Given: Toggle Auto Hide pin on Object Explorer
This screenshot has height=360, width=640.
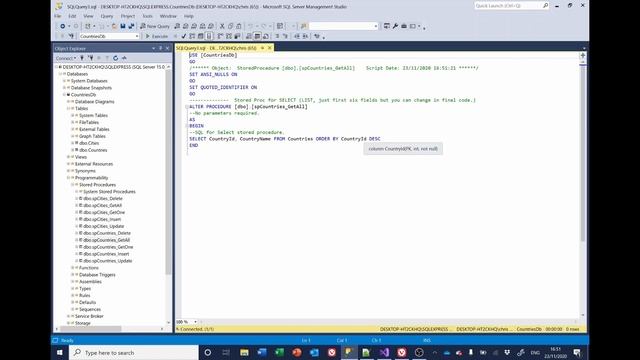Looking at the screenshot, I should tap(160, 49).
